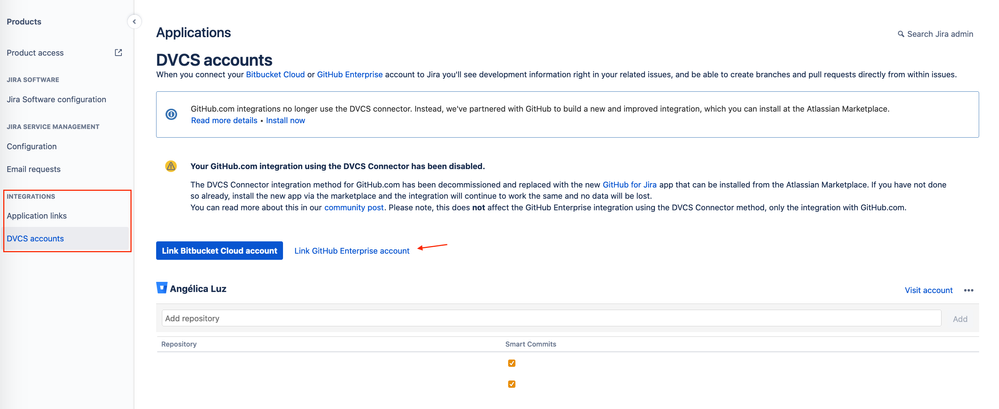
Task: Click the blue info icon in the GitHub notice
Action: [171, 115]
